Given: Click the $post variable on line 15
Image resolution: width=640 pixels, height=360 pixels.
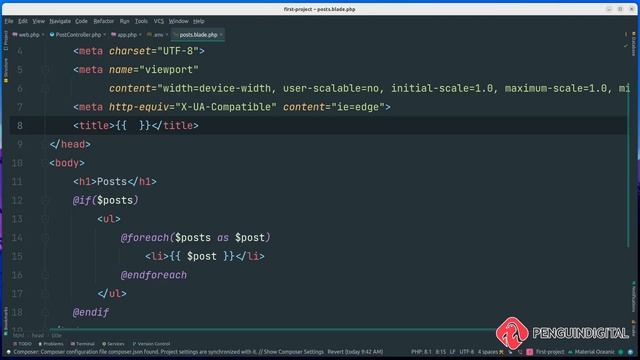Looking at the screenshot, I should (x=202, y=256).
